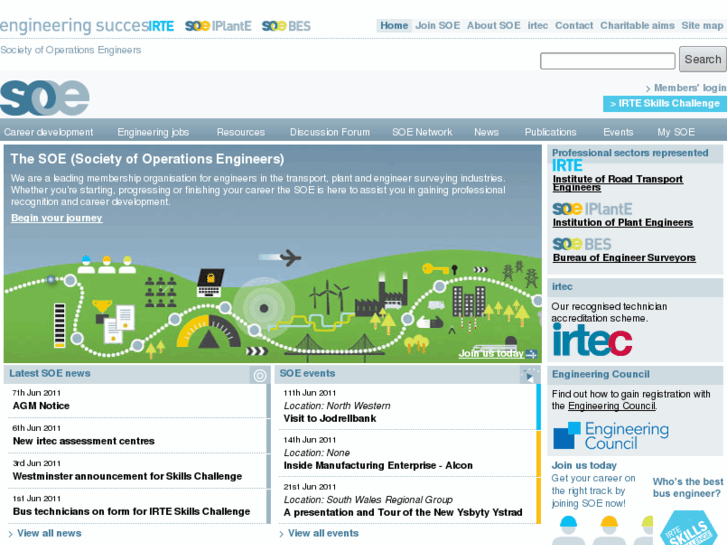Open Discussion Forum menu

coord(330,132)
